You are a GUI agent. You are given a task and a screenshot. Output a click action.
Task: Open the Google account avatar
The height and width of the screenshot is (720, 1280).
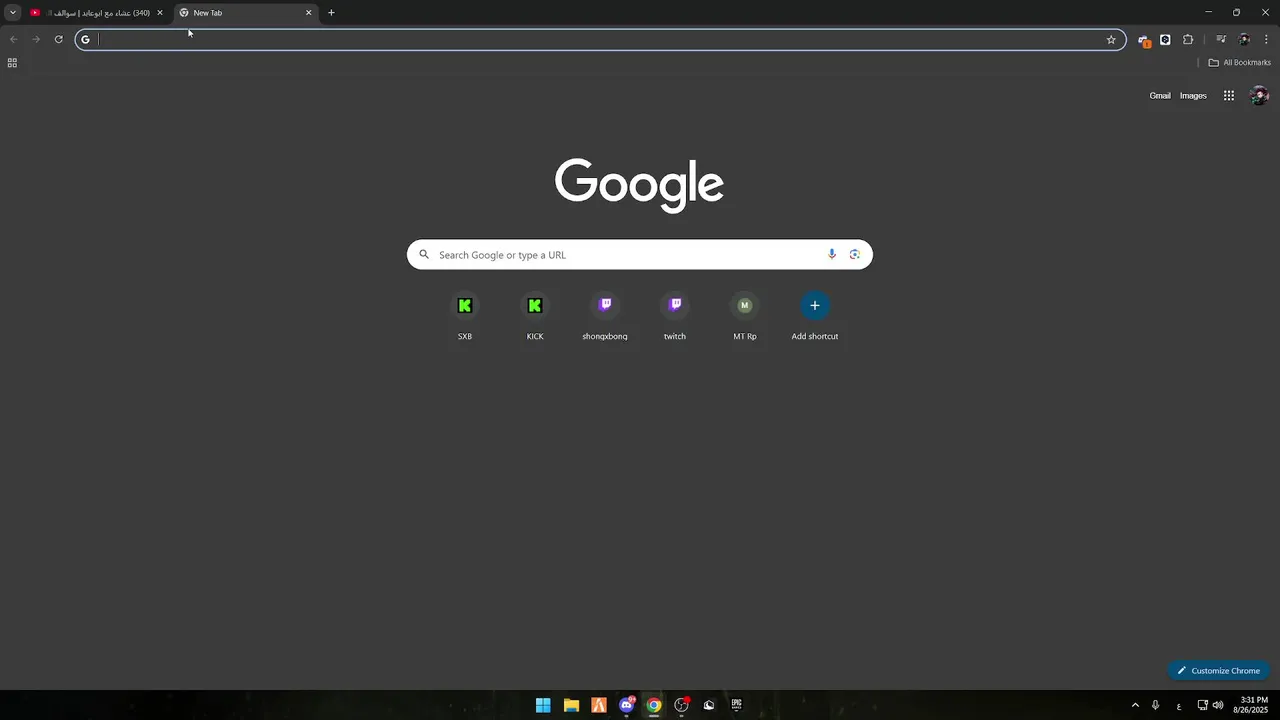pyautogui.click(x=1259, y=96)
